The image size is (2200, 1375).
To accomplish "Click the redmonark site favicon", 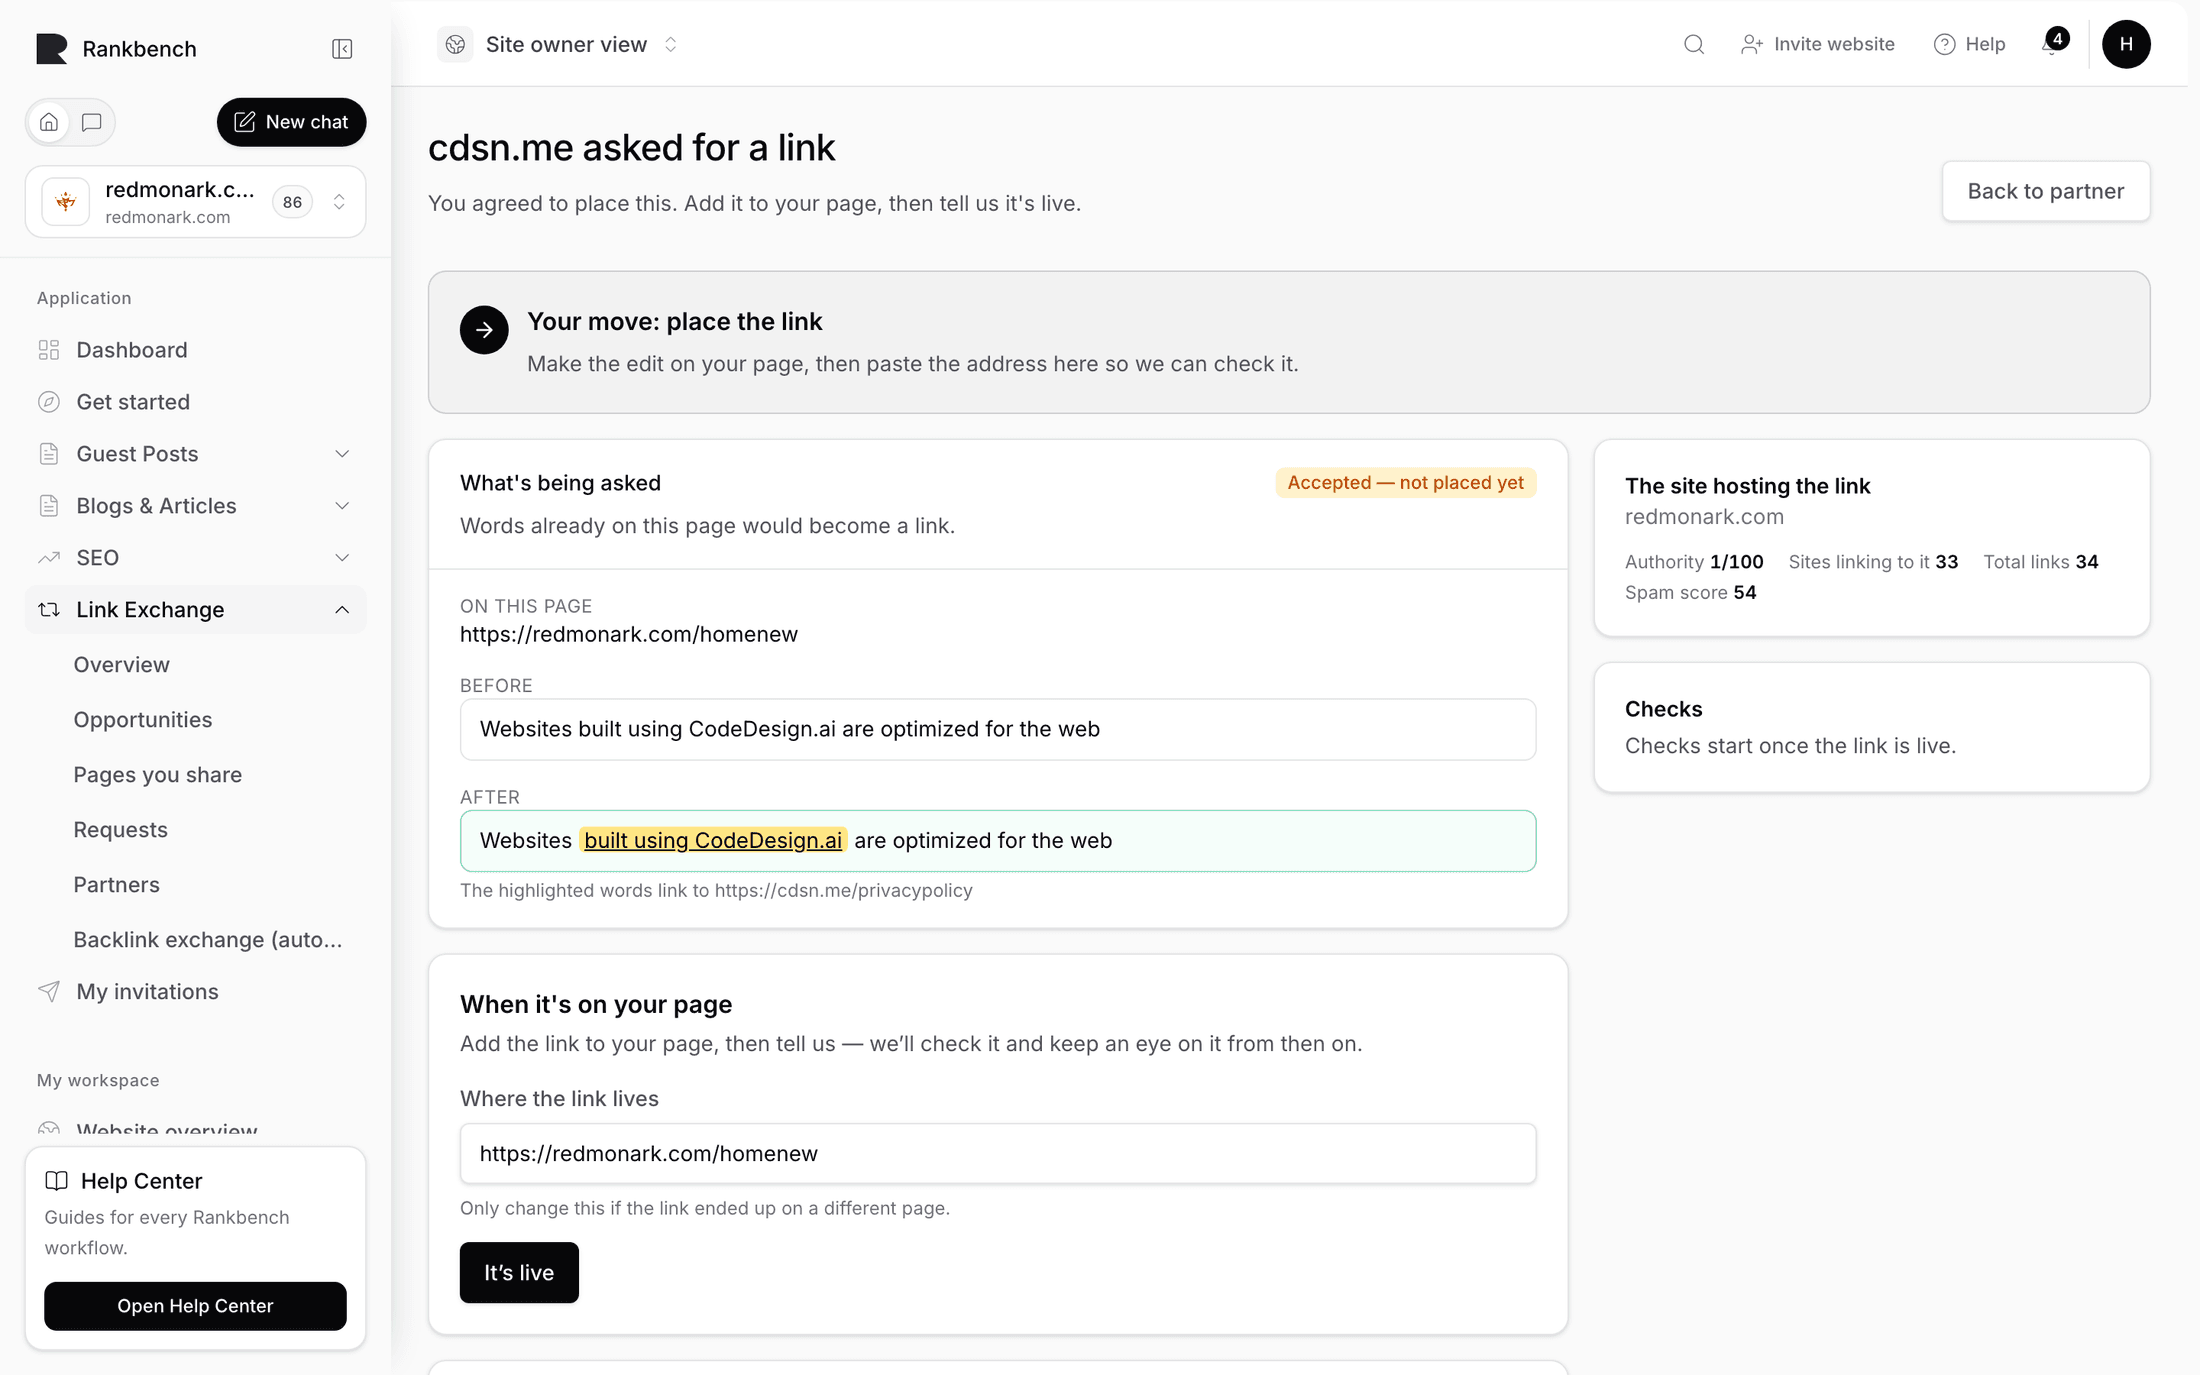I will click(66, 202).
